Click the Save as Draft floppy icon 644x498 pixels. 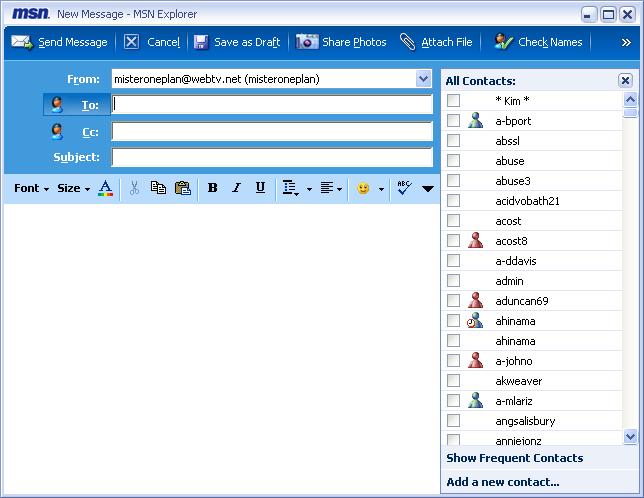tap(201, 42)
